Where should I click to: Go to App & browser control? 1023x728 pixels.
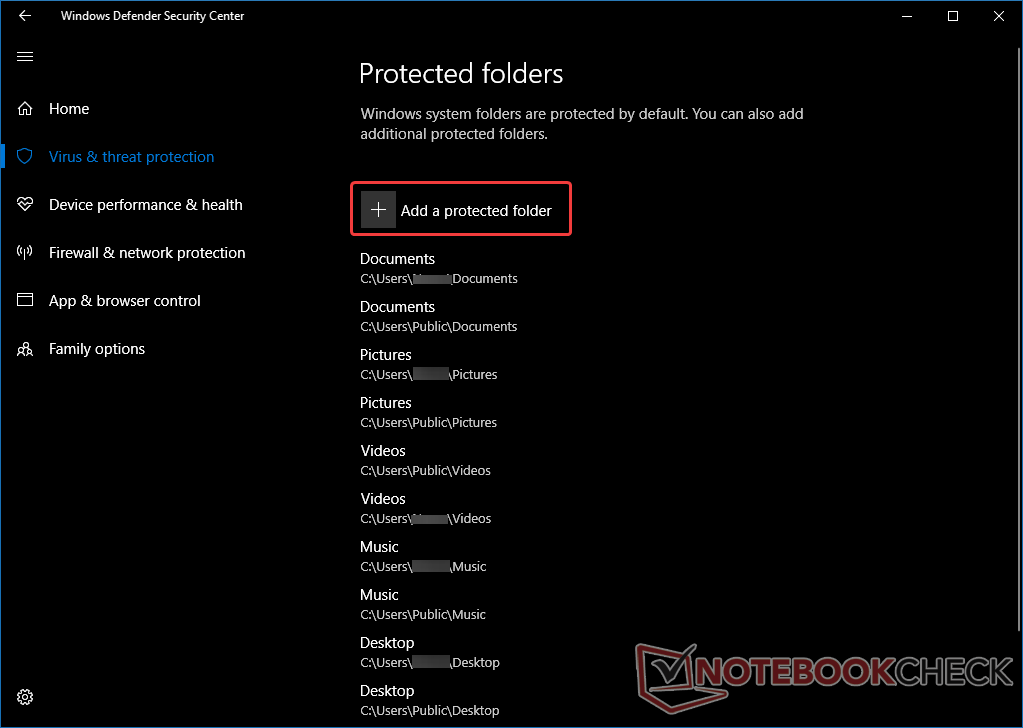[125, 301]
